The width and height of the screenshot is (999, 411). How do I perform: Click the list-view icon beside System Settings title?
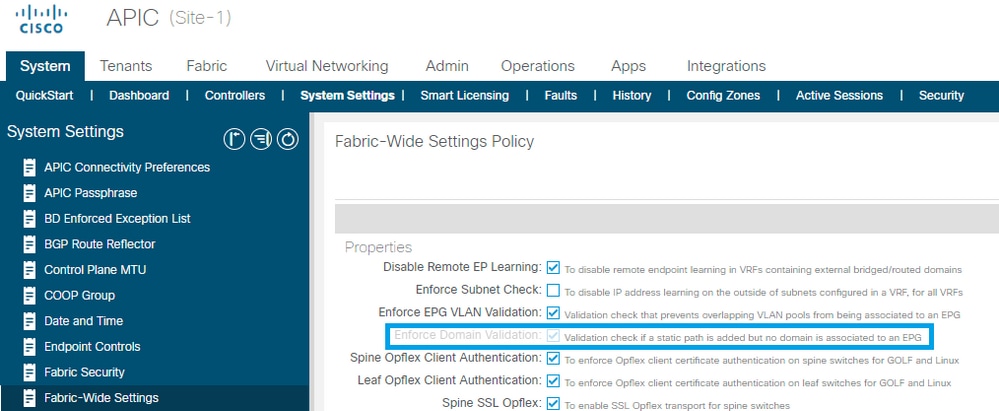[x=261, y=139]
